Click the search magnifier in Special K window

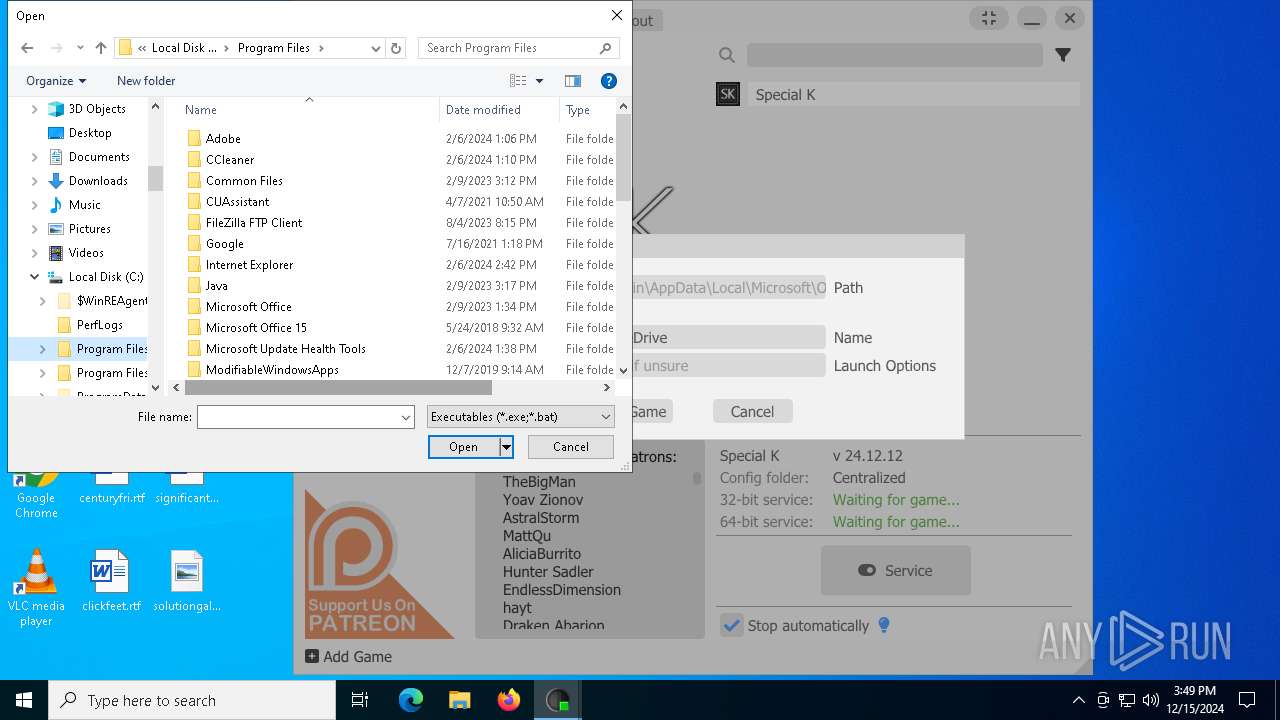tap(727, 56)
